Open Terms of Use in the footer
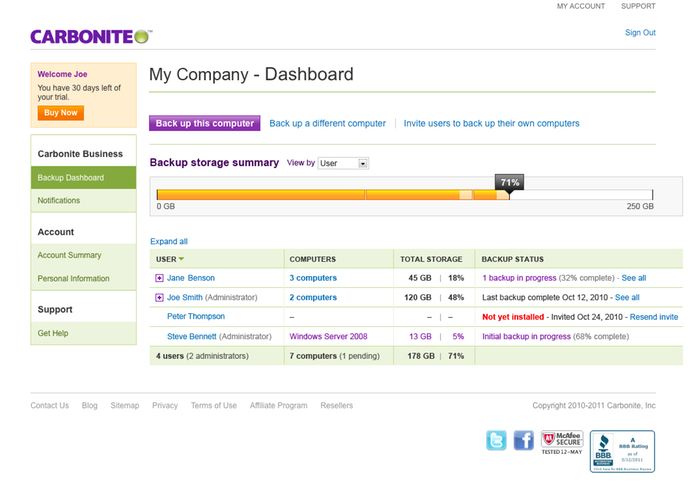The height and width of the screenshot is (484, 695). pos(214,406)
